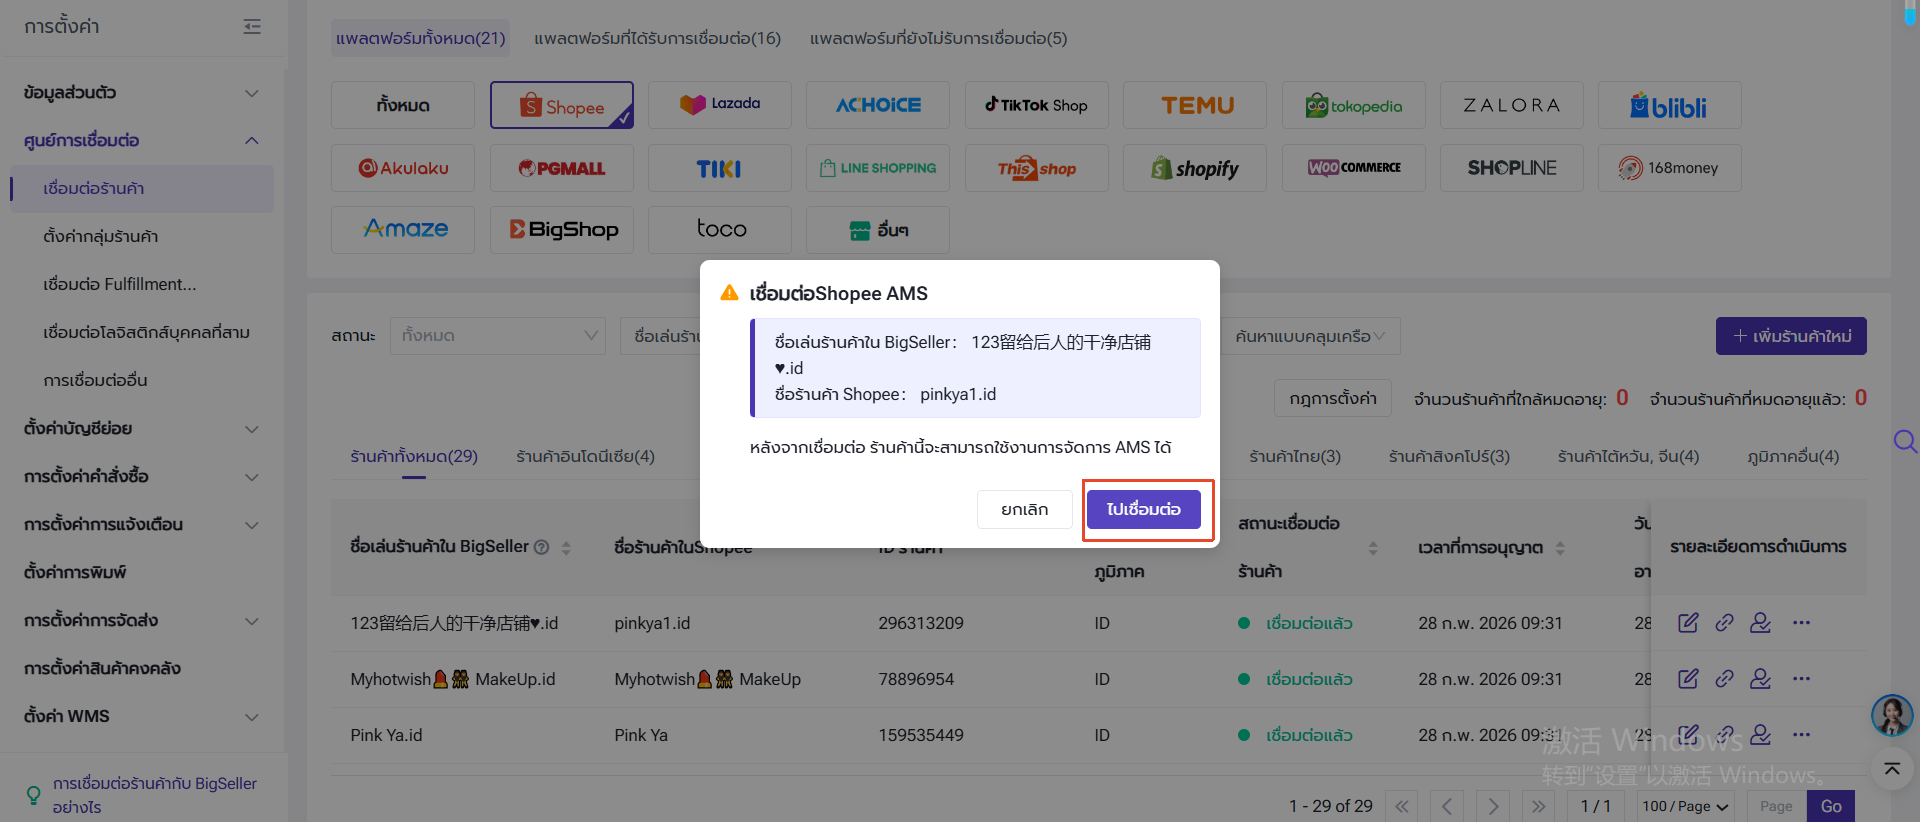Select the Shopee platform filter
The height and width of the screenshot is (822, 1920).
(x=562, y=105)
